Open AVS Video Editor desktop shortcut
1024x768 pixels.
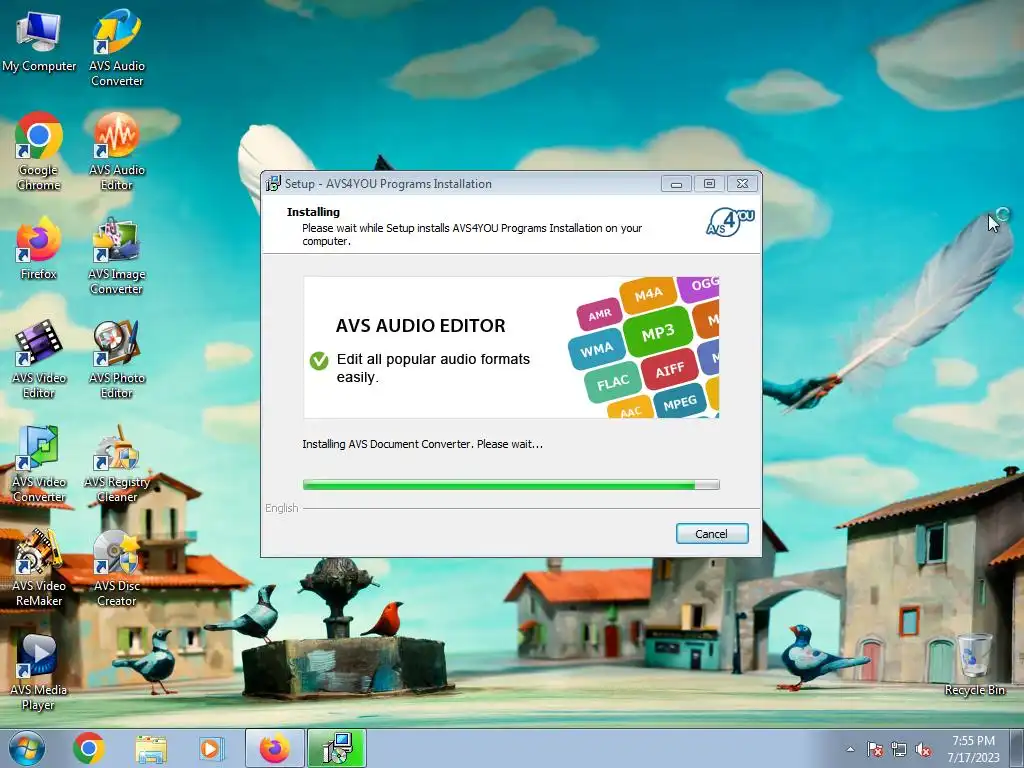39,359
